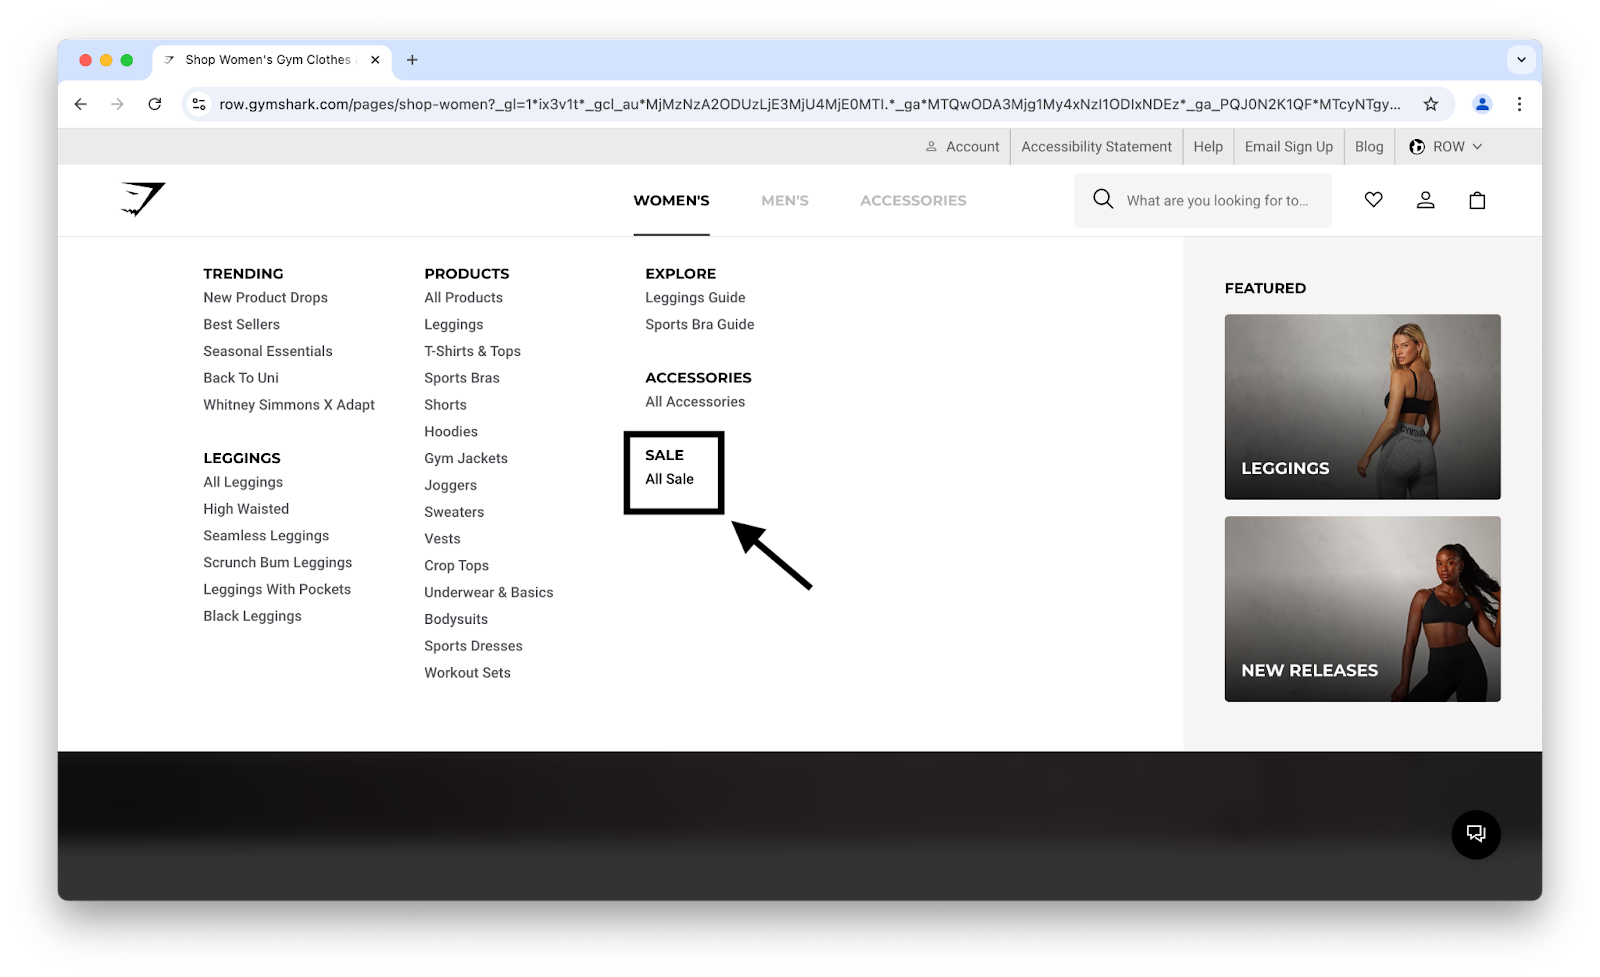Viewport: 1600px width, 977px height.
Task: Open a new browser tab
Action: (412, 60)
